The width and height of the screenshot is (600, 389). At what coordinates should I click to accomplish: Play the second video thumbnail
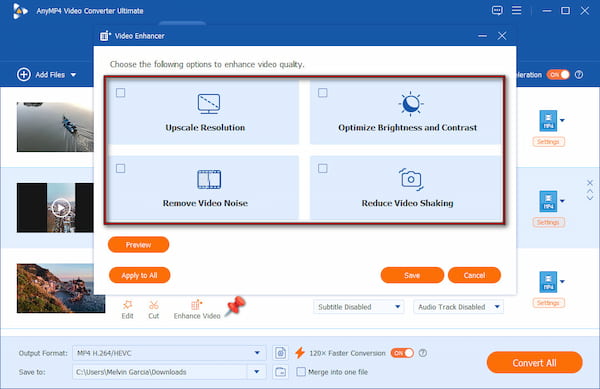coord(61,208)
